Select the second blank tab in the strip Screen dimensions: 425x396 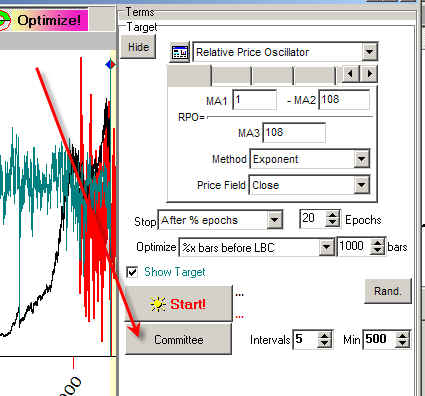(231, 75)
